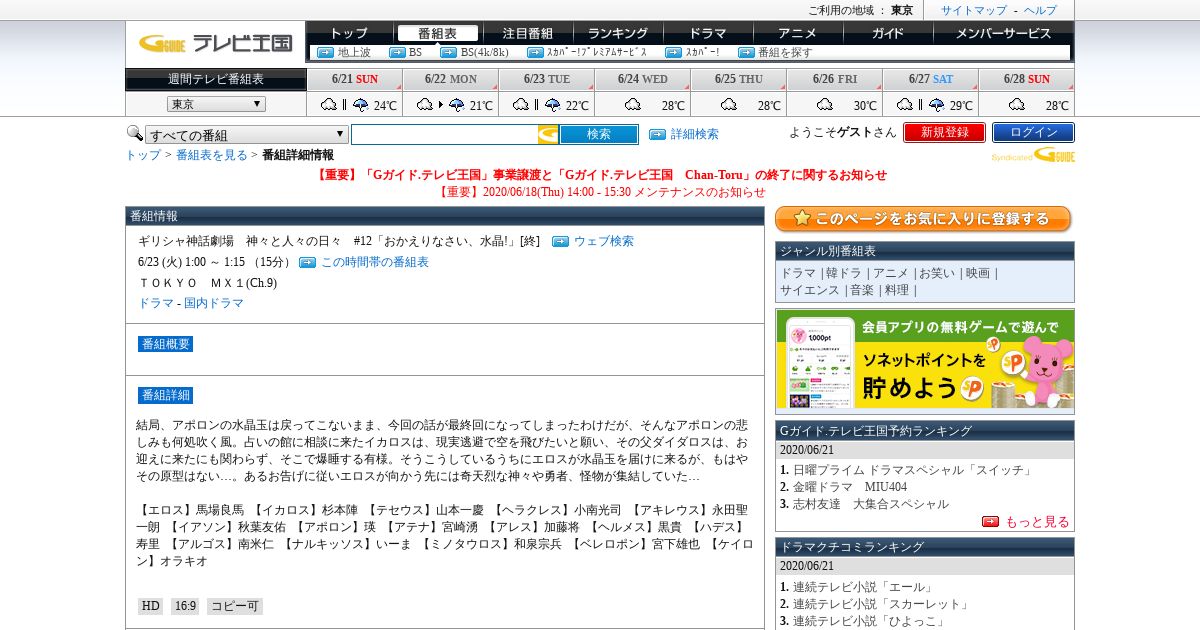
Task: Click the blue 検索 button
Action: tap(599, 135)
